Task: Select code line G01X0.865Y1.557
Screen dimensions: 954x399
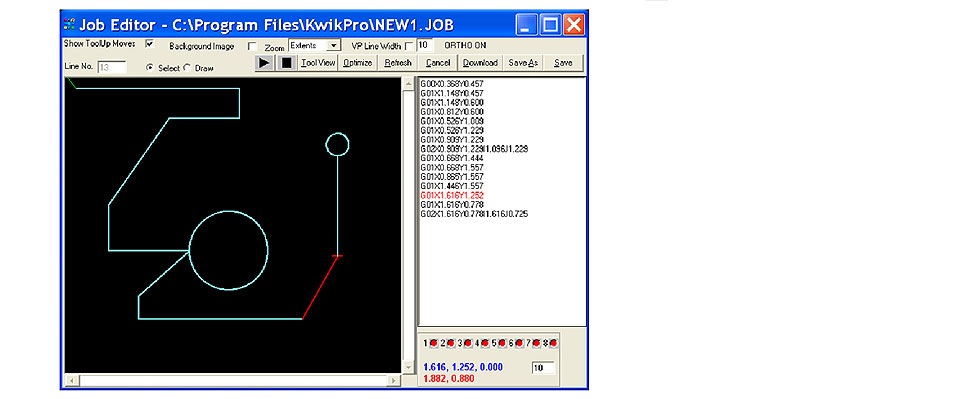Action: coord(451,176)
